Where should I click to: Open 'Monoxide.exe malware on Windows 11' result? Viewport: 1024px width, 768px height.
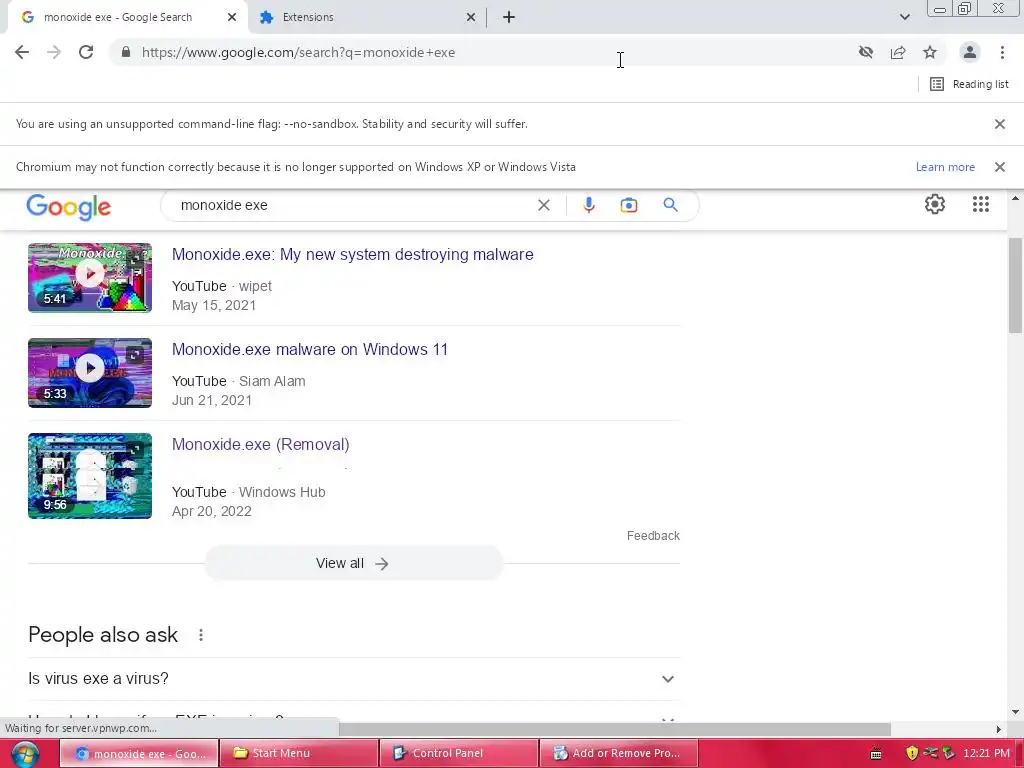tap(310, 349)
